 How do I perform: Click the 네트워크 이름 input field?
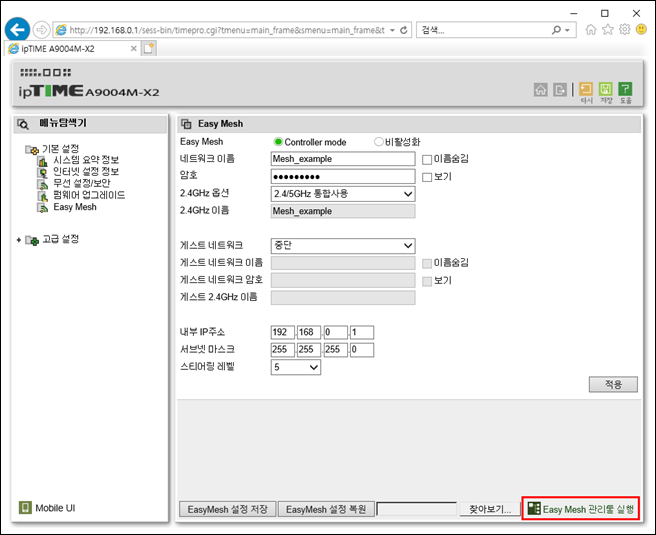point(343,159)
